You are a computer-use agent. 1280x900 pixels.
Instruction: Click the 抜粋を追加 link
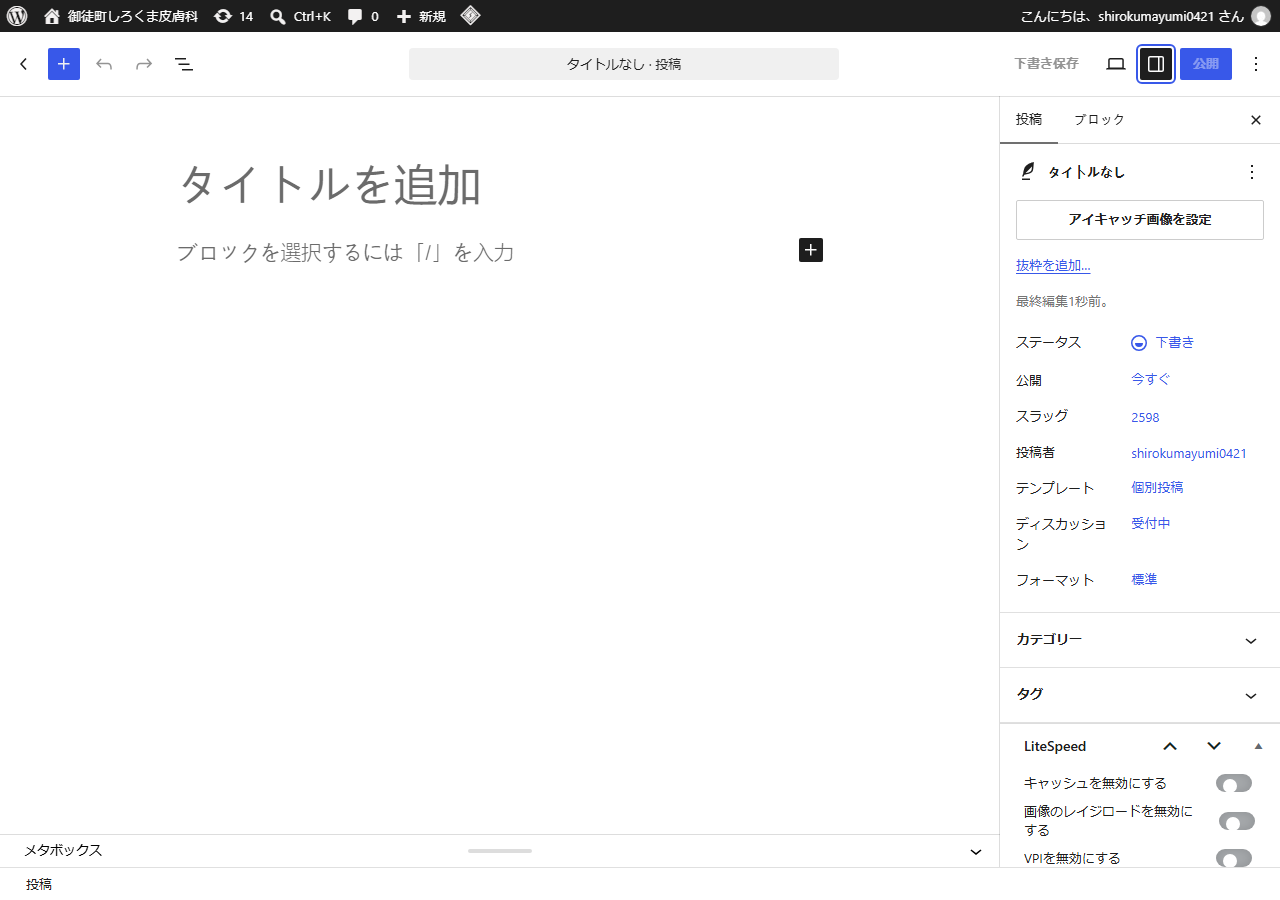point(1053,266)
